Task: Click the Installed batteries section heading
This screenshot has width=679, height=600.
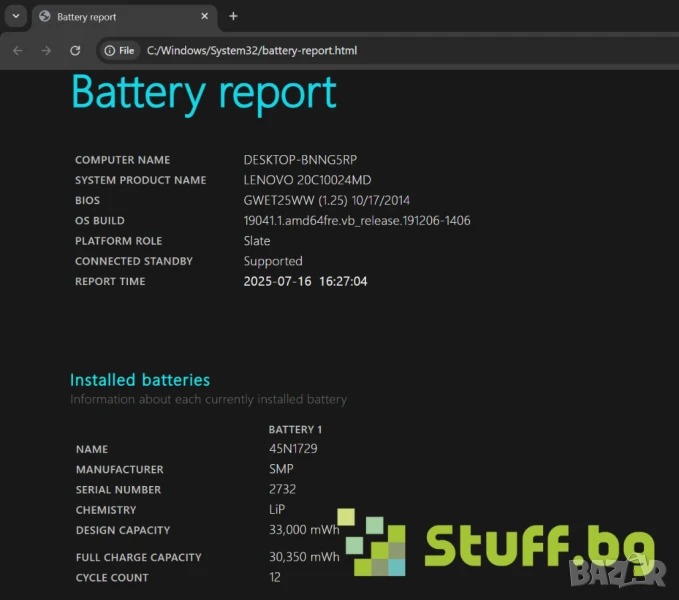Action: point(140,380)
